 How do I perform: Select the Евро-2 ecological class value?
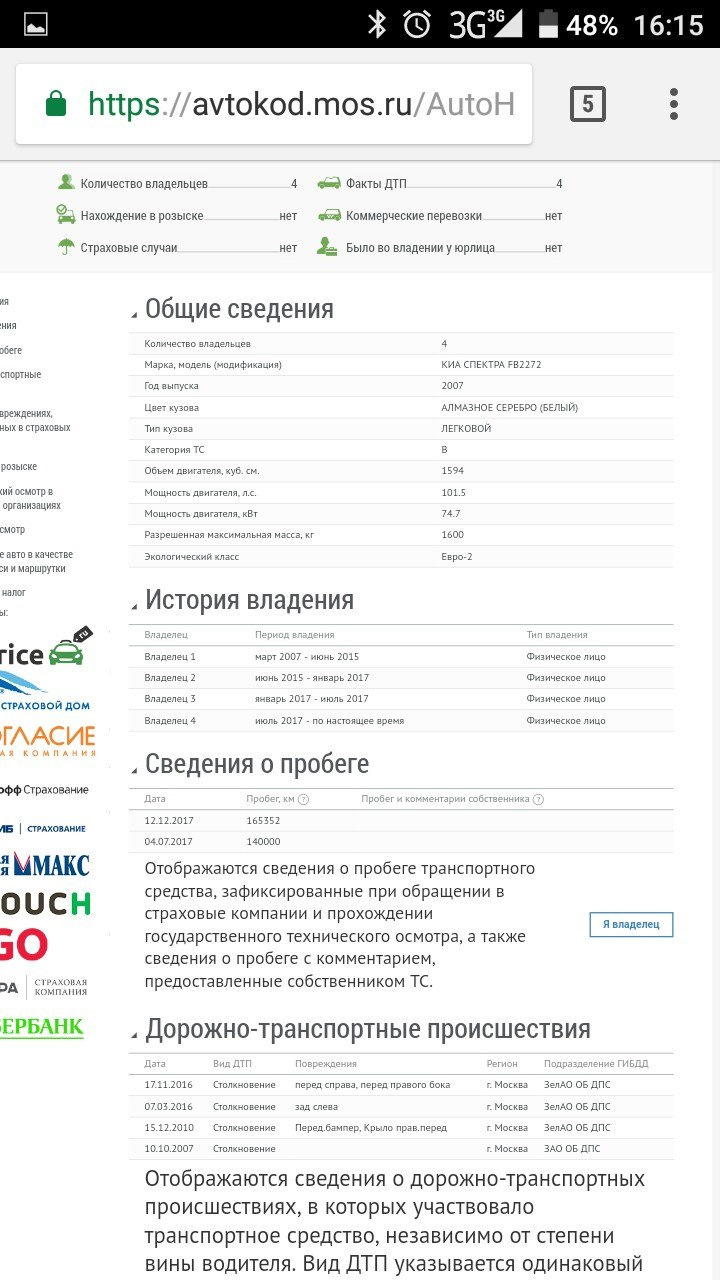459,556
